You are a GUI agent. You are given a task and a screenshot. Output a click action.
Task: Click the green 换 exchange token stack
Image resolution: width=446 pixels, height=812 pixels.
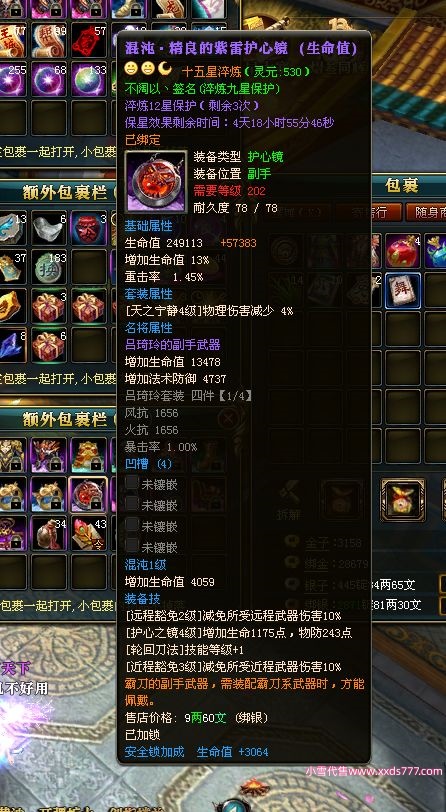tap(49, 268)
